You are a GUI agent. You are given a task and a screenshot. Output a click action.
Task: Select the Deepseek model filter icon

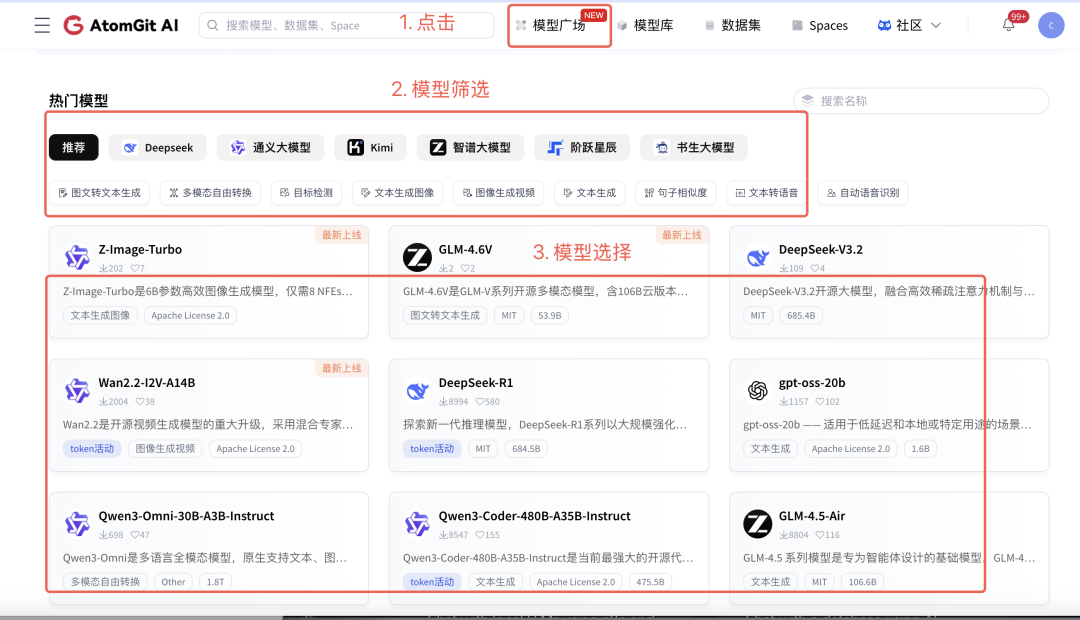(x=130, y=147)
